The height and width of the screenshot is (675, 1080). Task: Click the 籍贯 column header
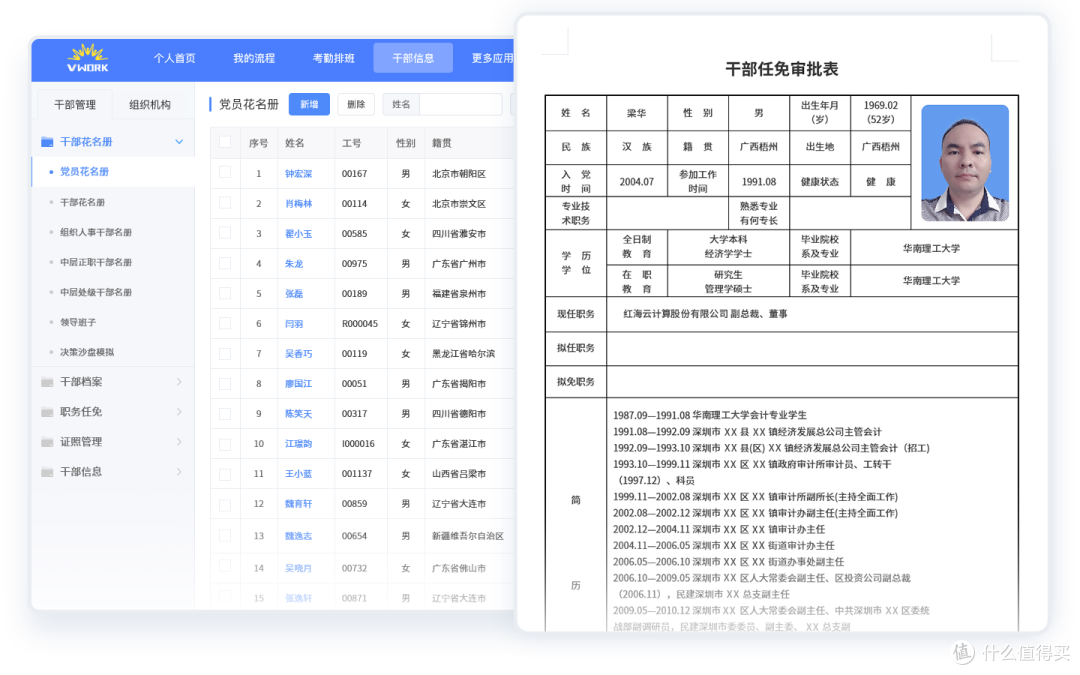[442, 143]
